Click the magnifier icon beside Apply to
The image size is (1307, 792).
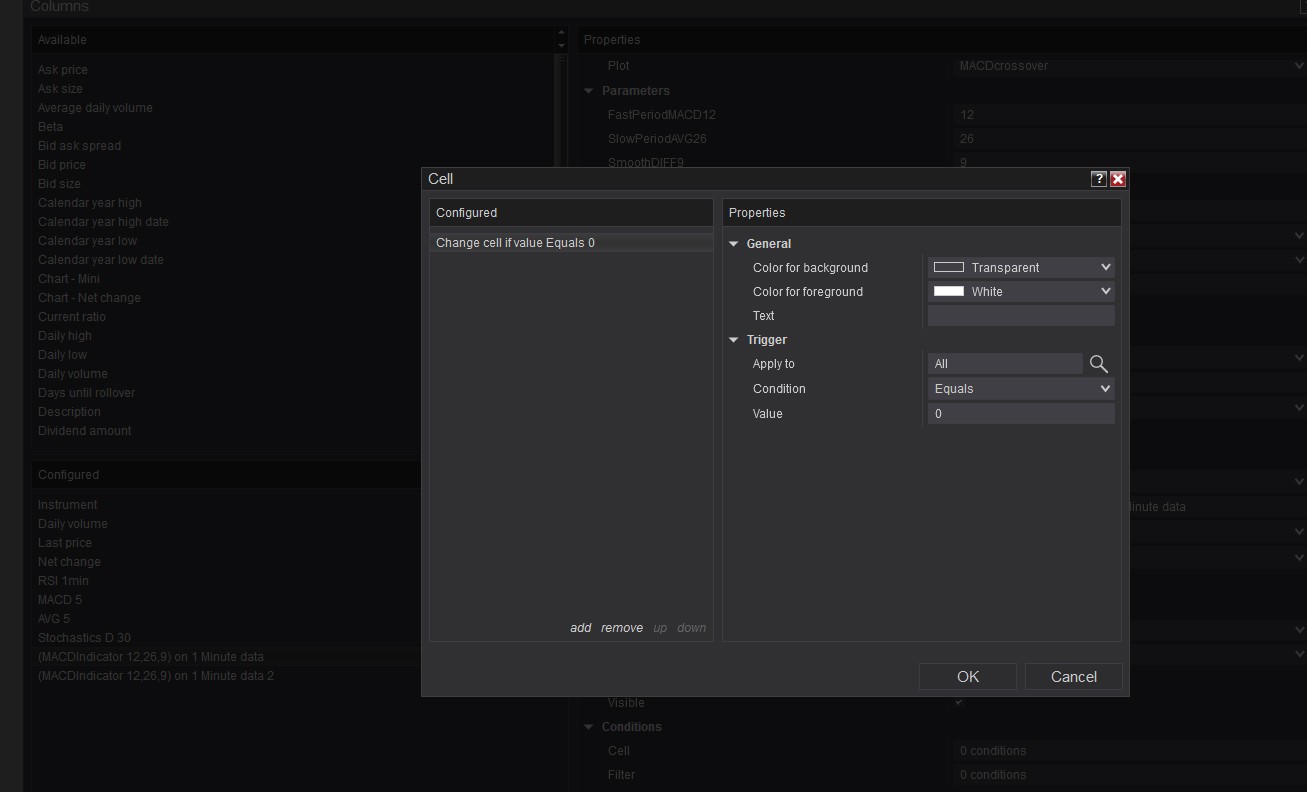pyautogui.click(x=1099, y=364)
